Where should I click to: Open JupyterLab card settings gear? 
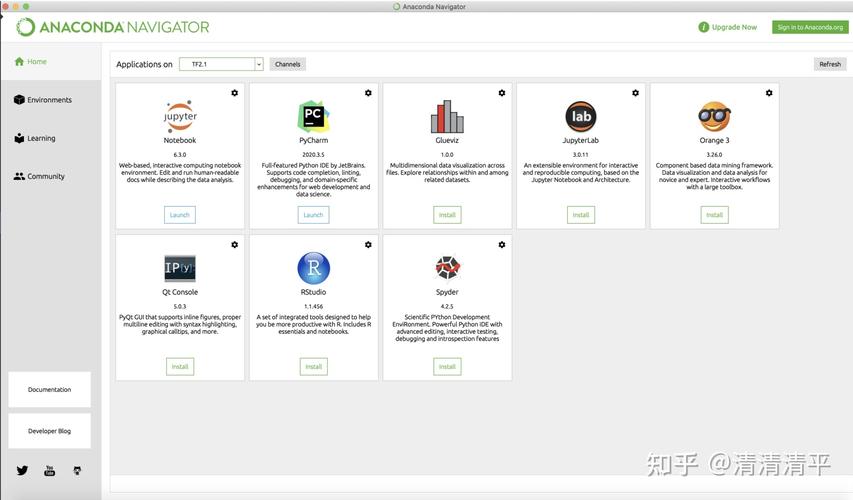pyautogui.click(x=635, y=93)
